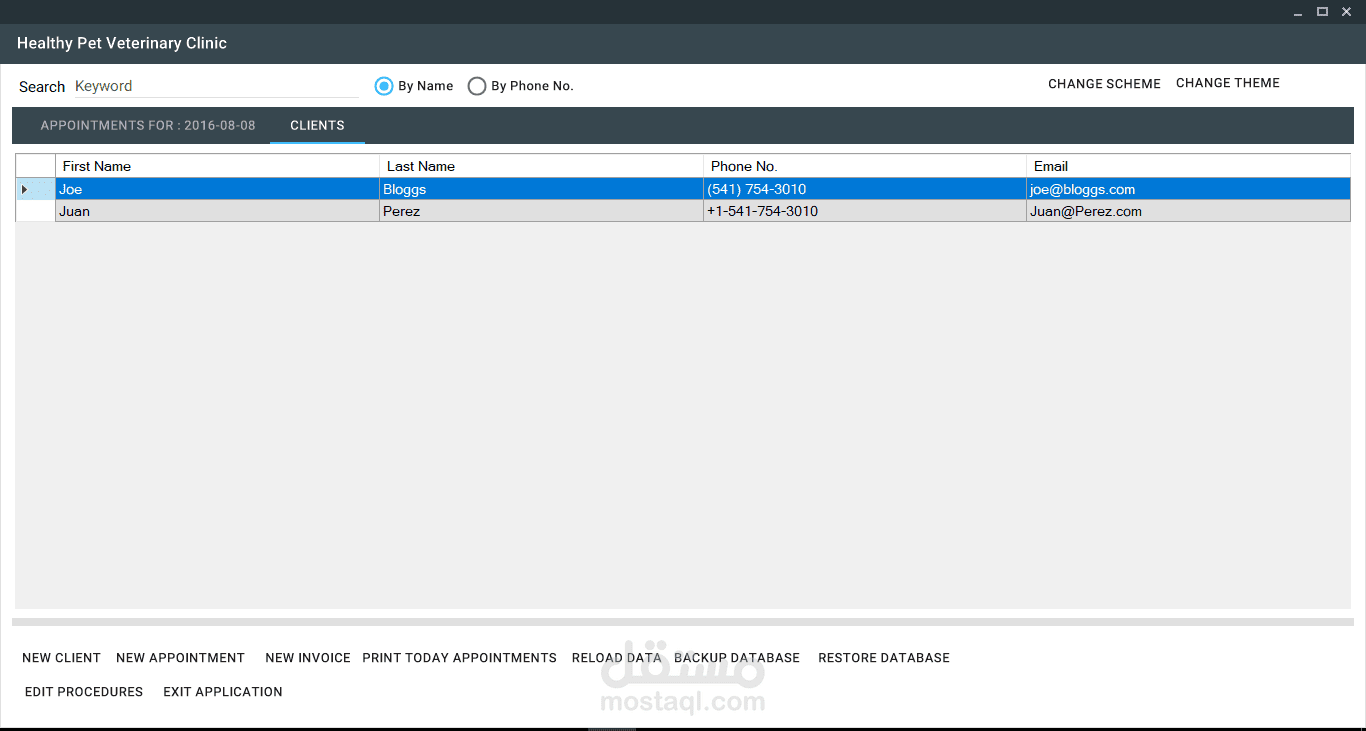The height and width of the screenshot is (731, 1366).
Task: Open the Change Scheme option
Action: 1104,84
